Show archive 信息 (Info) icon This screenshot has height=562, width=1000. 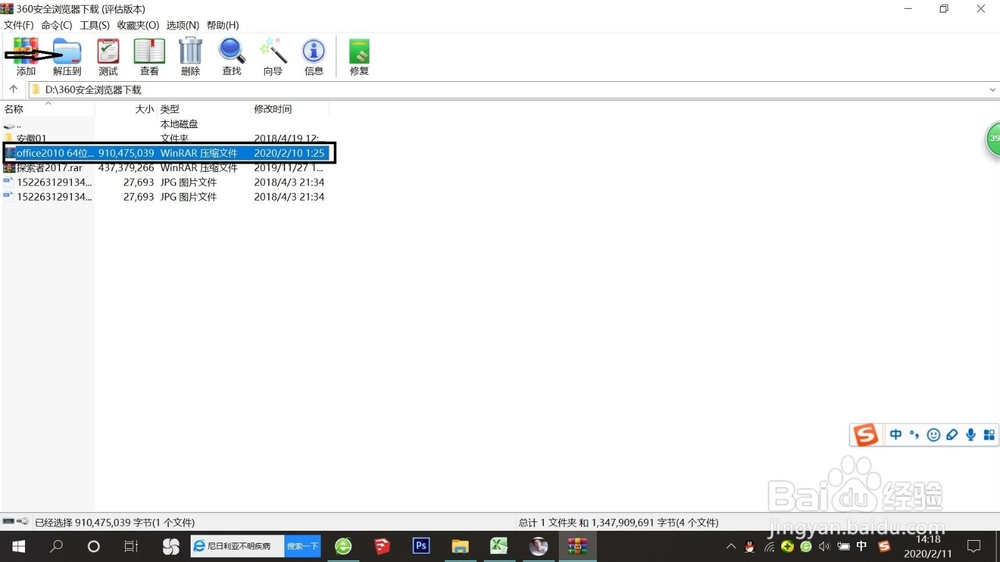tap(314, 56)
